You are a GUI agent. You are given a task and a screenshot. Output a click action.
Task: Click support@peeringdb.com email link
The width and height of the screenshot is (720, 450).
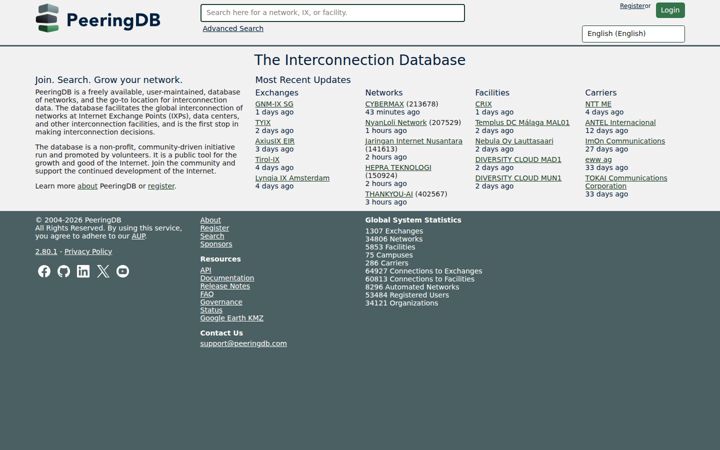pos(243,343)
